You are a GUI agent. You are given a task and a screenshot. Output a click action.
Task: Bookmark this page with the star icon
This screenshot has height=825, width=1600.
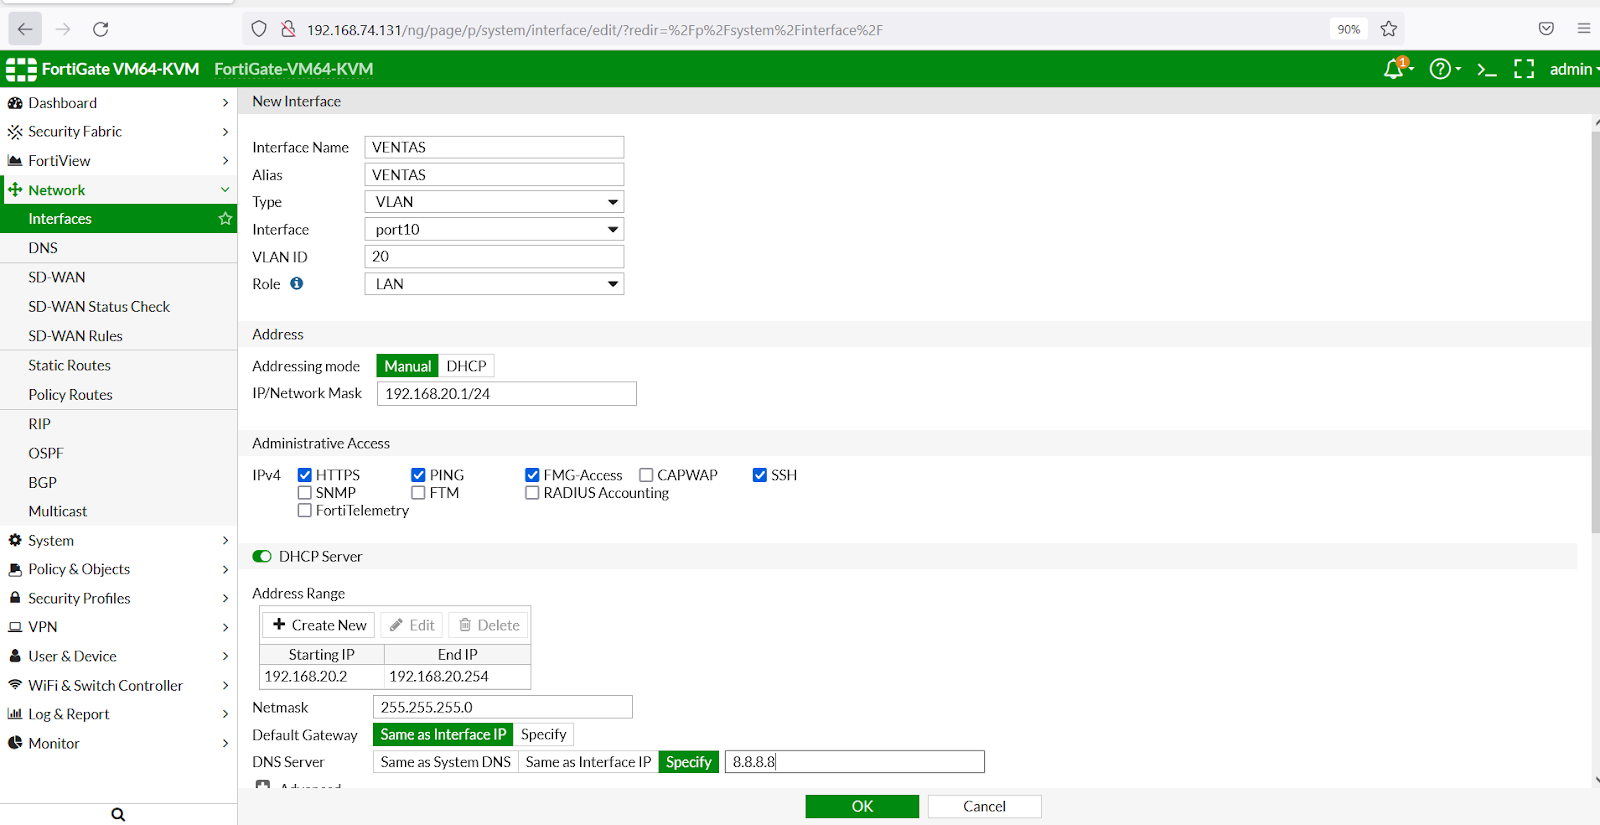coord(1388,29)
